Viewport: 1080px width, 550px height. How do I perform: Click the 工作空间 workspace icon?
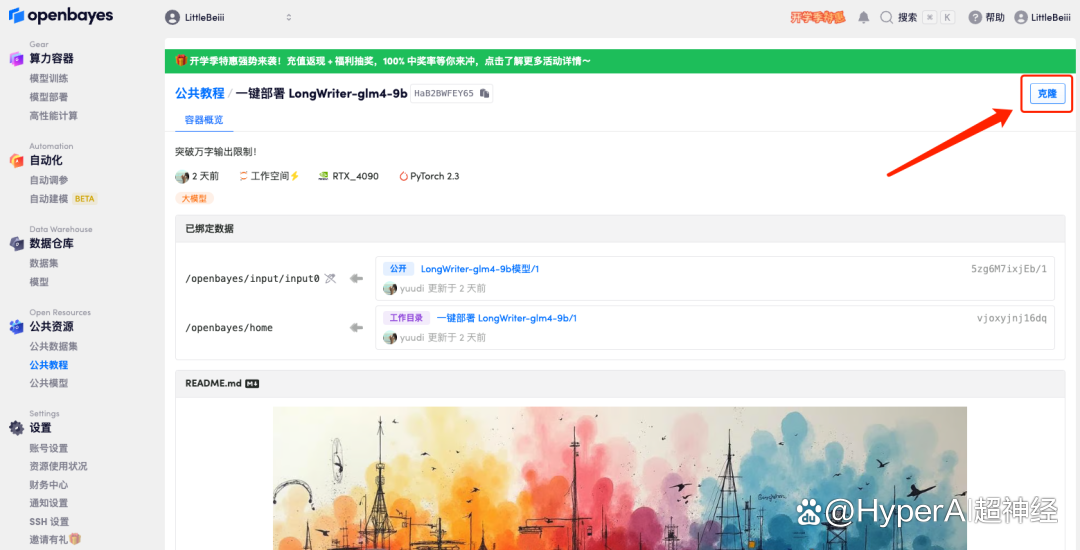click(x=243, y=176)
